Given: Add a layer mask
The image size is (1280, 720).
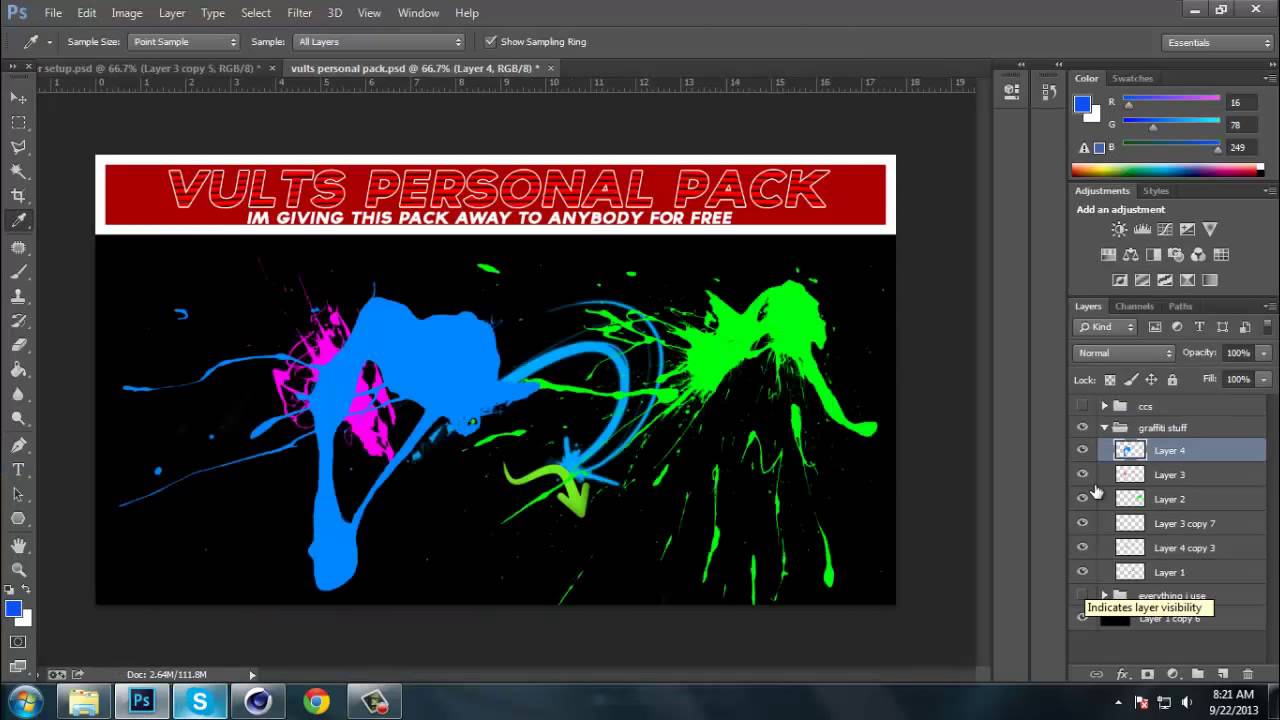Looking at the screenshot, I should coord(1147,675).
